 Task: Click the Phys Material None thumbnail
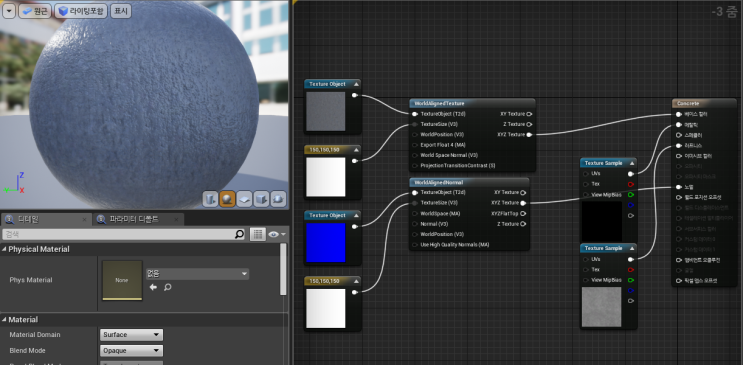(x=122, y=280)
